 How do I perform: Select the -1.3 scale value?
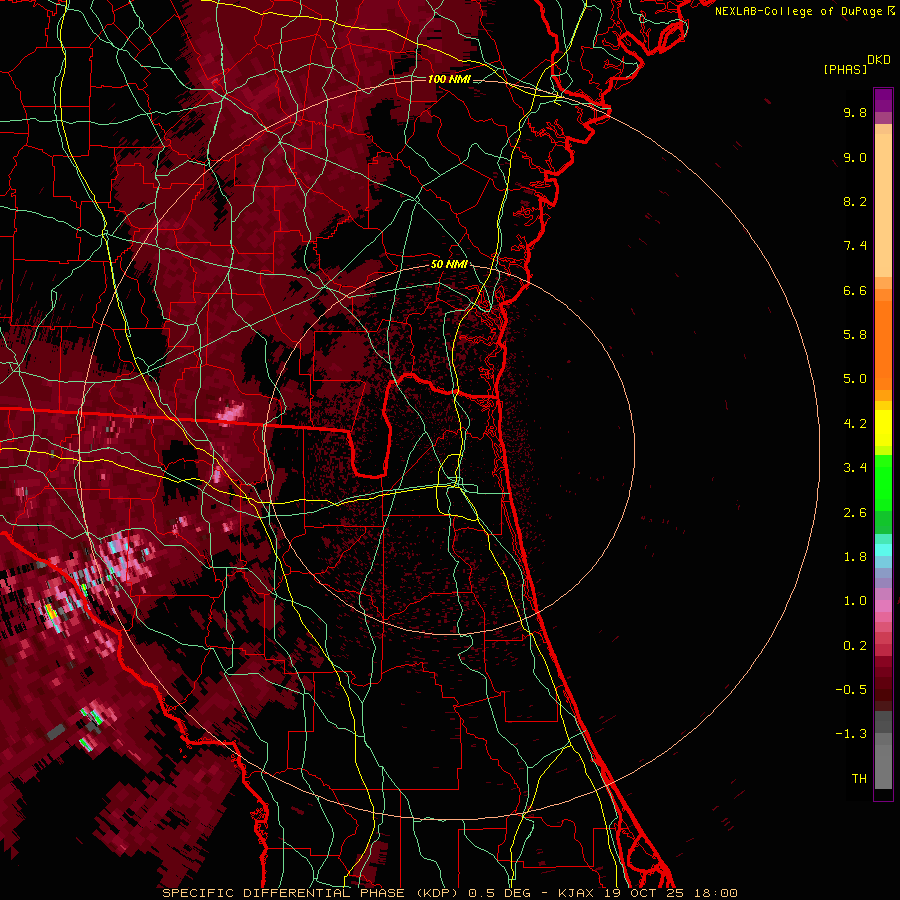(x=851, y=734)
